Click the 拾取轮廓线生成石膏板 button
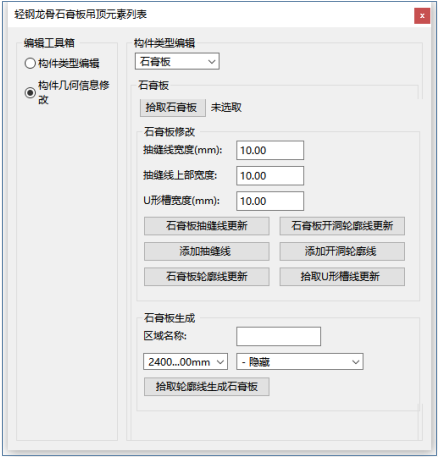Image resolution: width=438 pixels, height=458 pixels. click(x=206, y=387)
